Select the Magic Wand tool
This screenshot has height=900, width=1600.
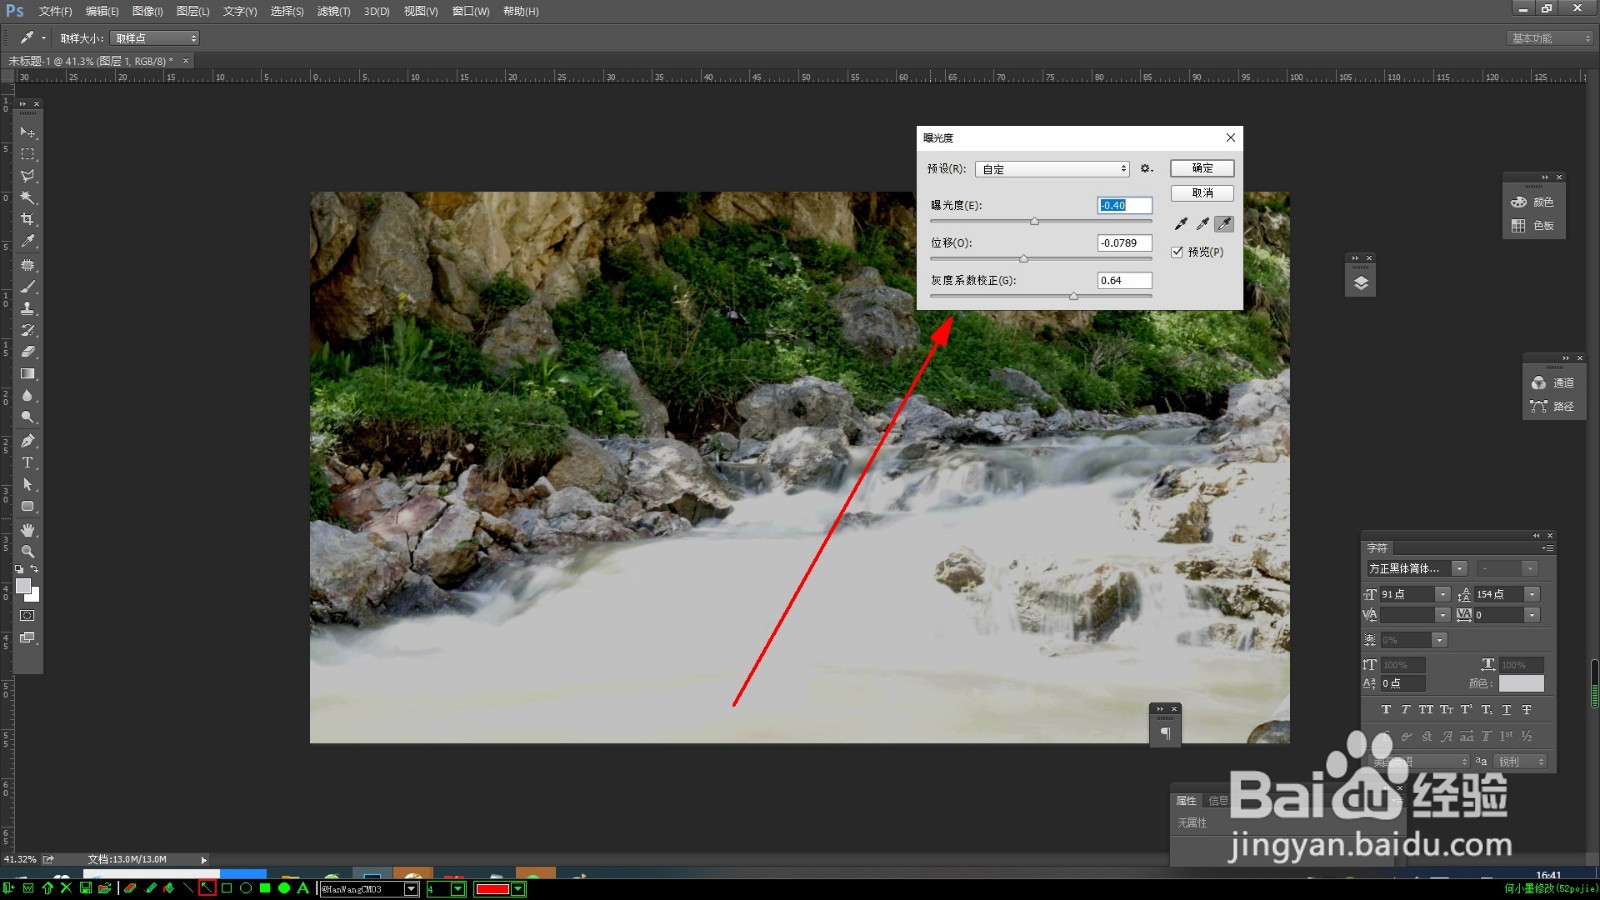(x=28, y=198)
